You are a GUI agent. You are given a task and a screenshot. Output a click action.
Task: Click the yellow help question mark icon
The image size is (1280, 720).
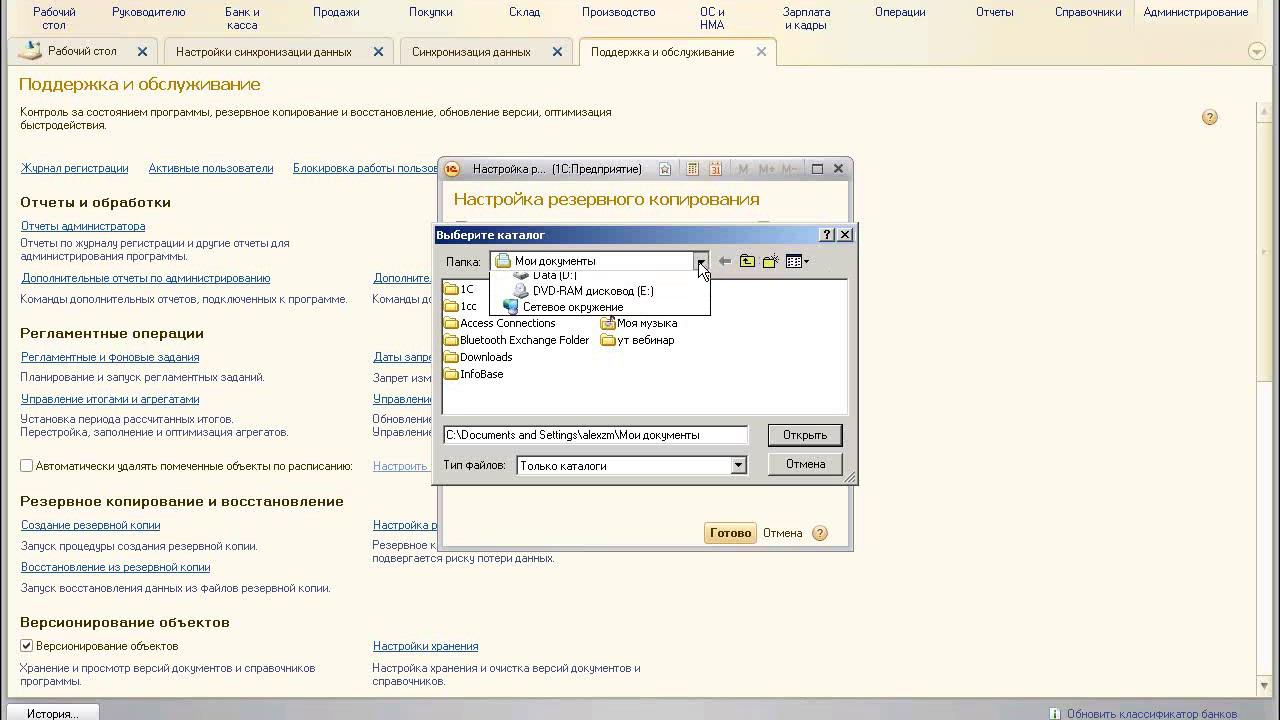(x=1209, y=118)
